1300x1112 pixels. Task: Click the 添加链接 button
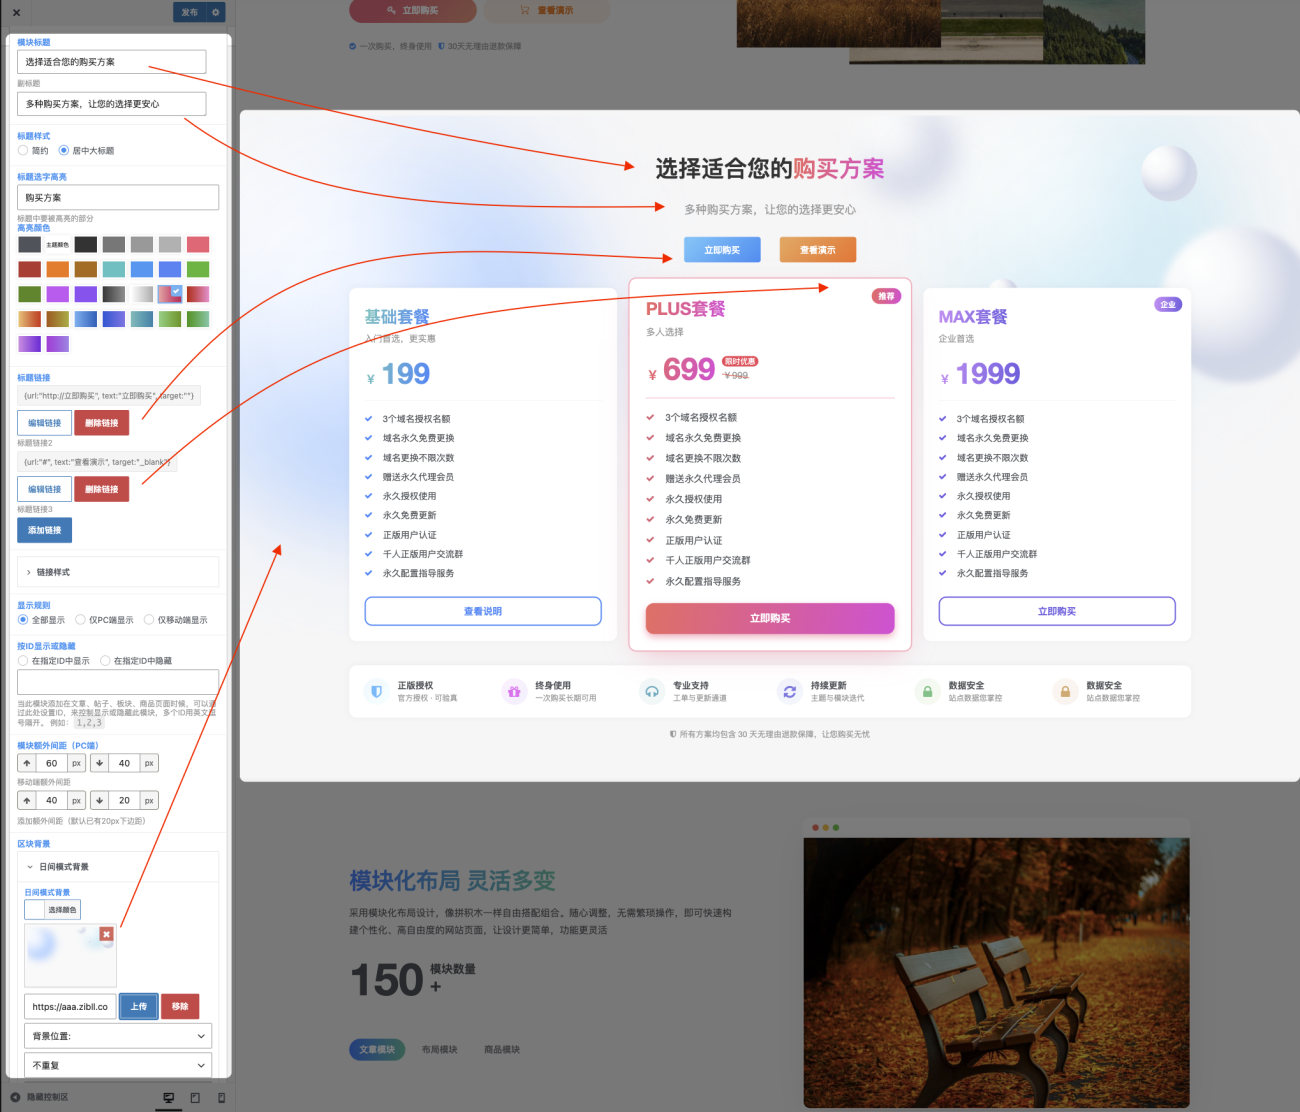(44, 530)
